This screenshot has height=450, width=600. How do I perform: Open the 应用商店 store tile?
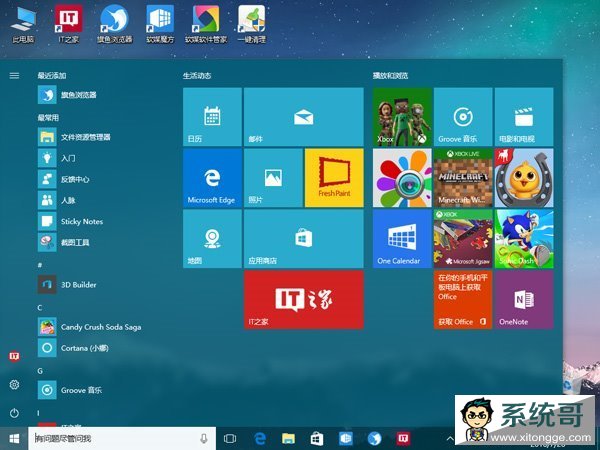pos(304,239)
